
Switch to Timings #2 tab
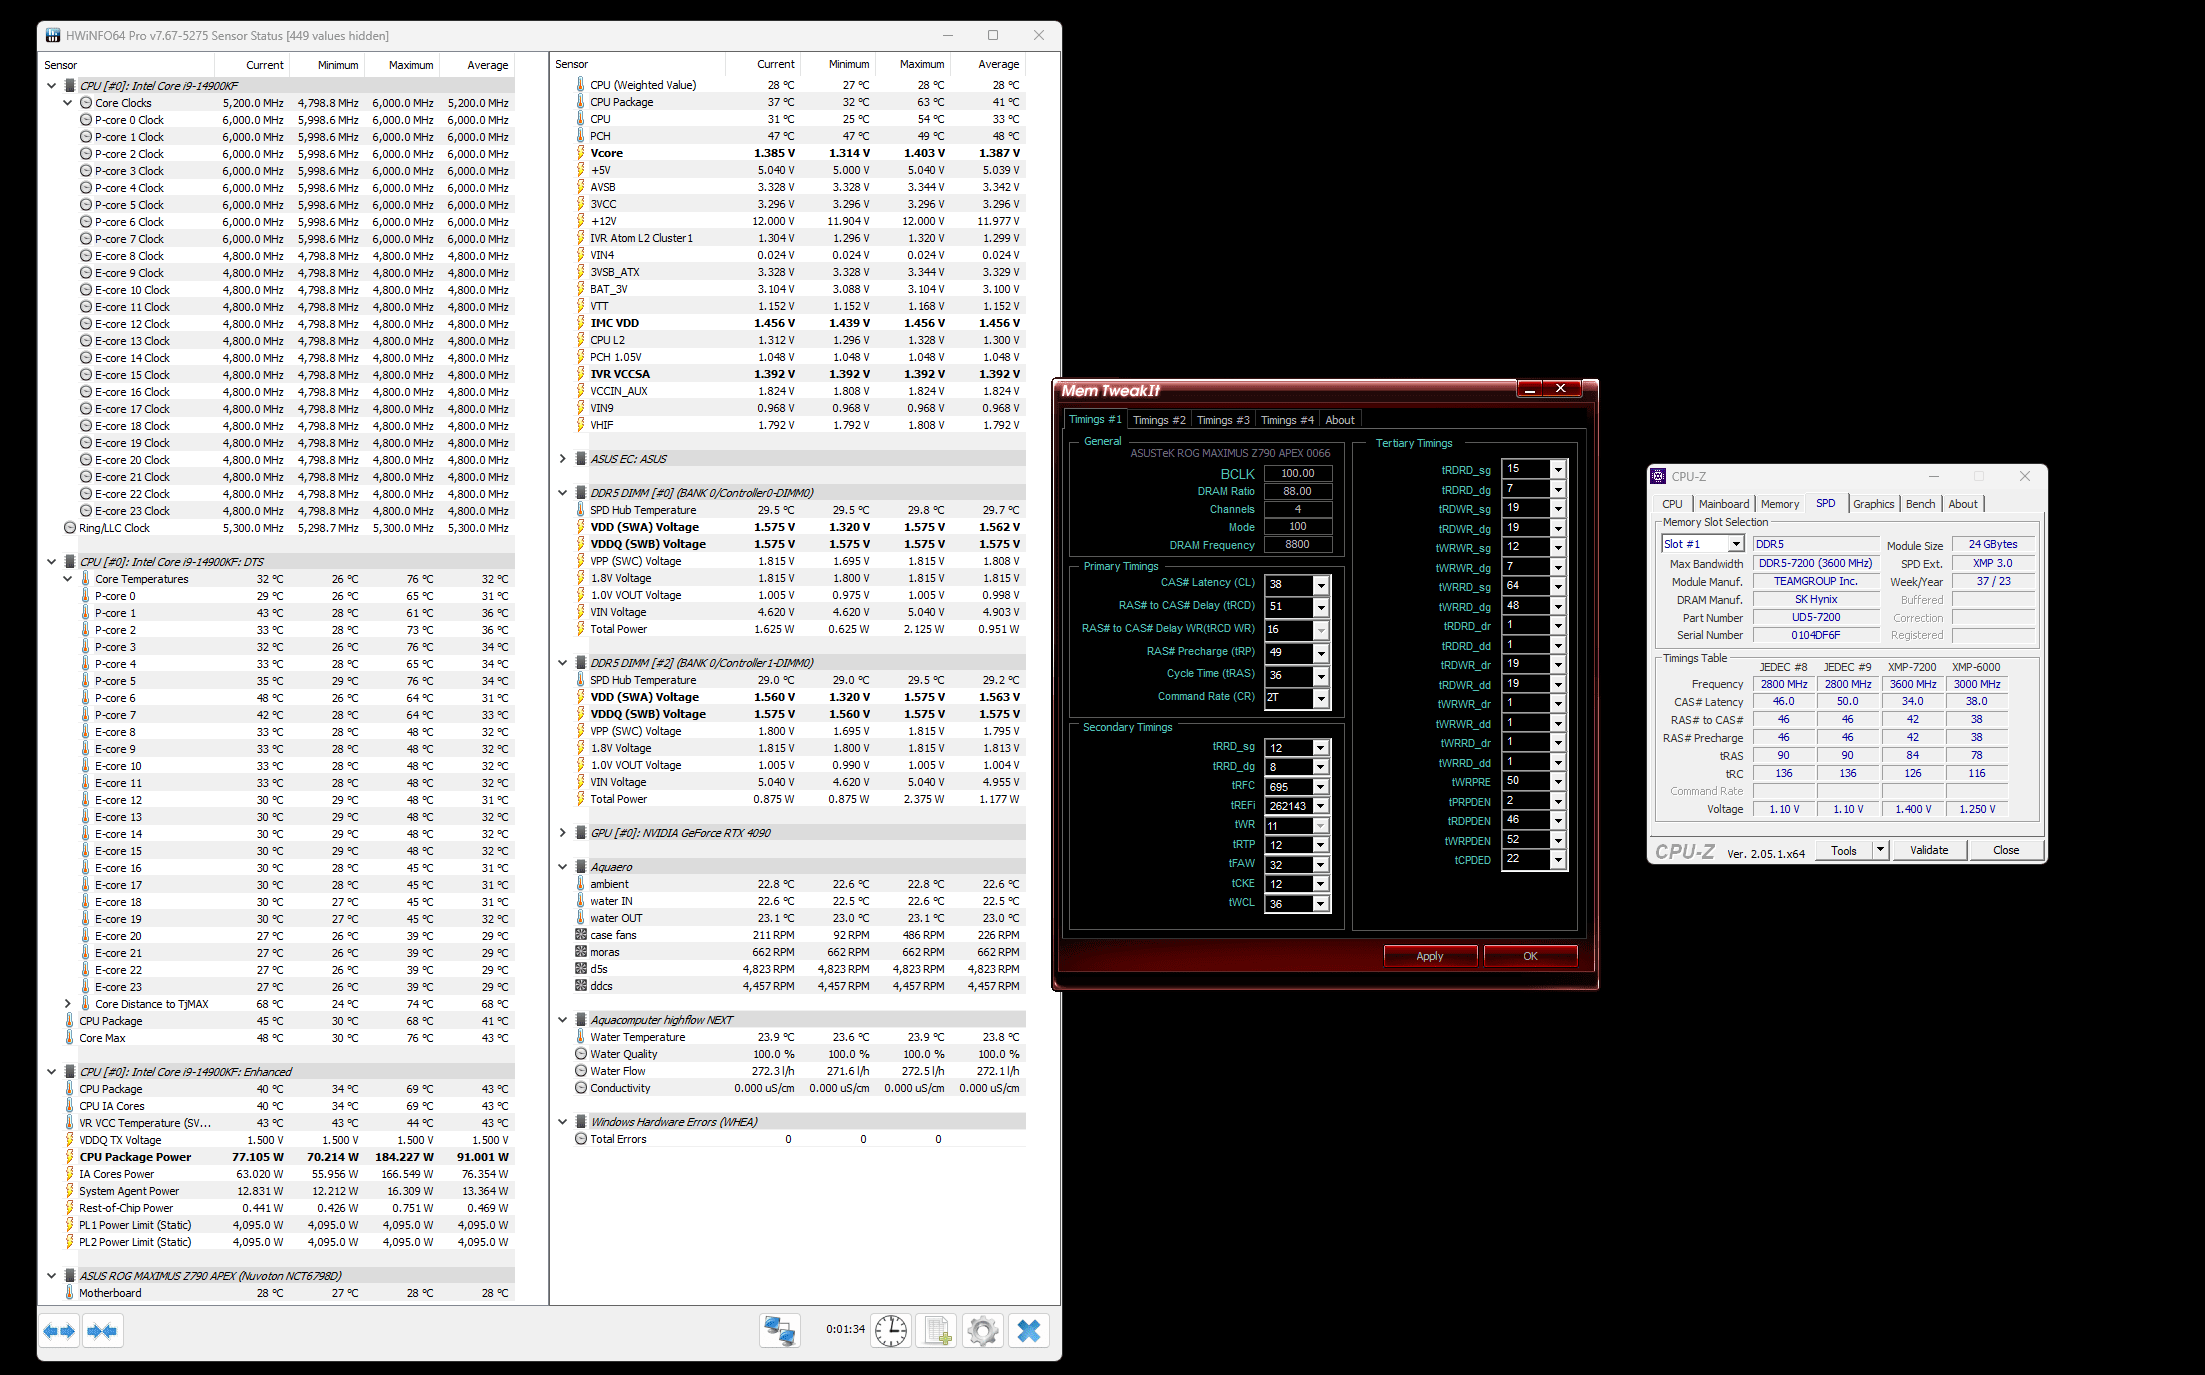[1158, 420]
